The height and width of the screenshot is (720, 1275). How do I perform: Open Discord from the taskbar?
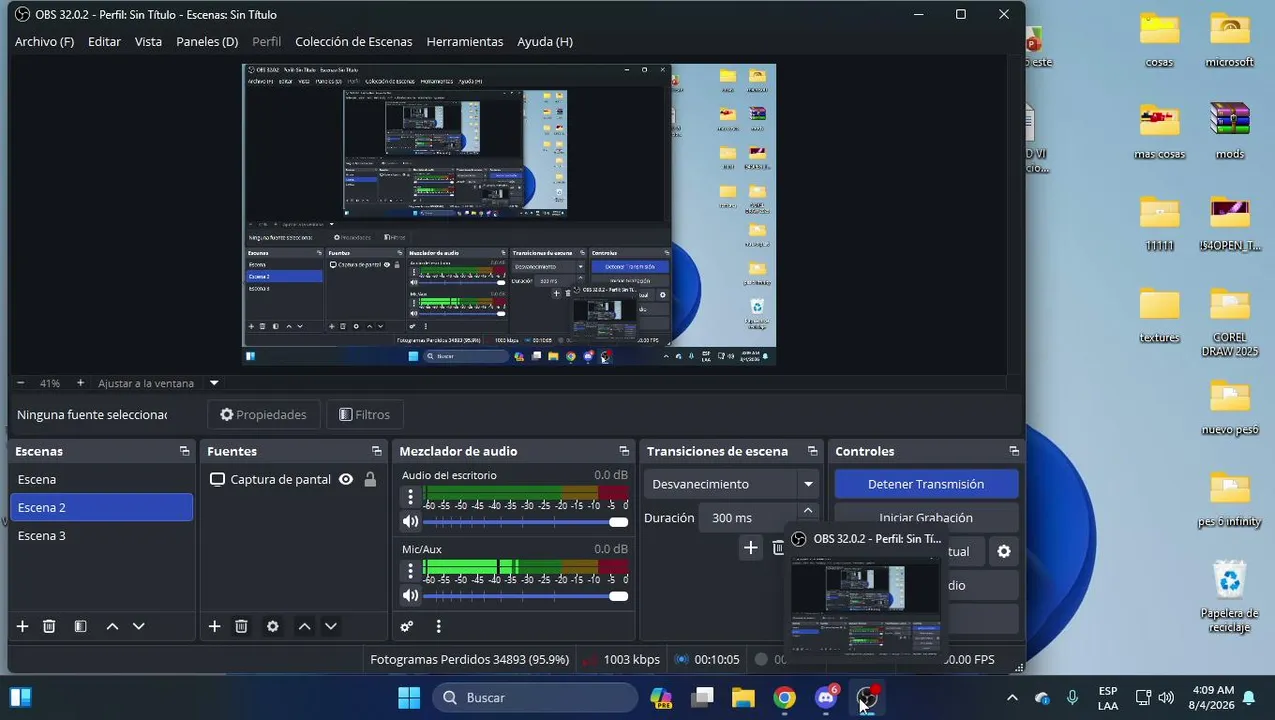(826, 698)
